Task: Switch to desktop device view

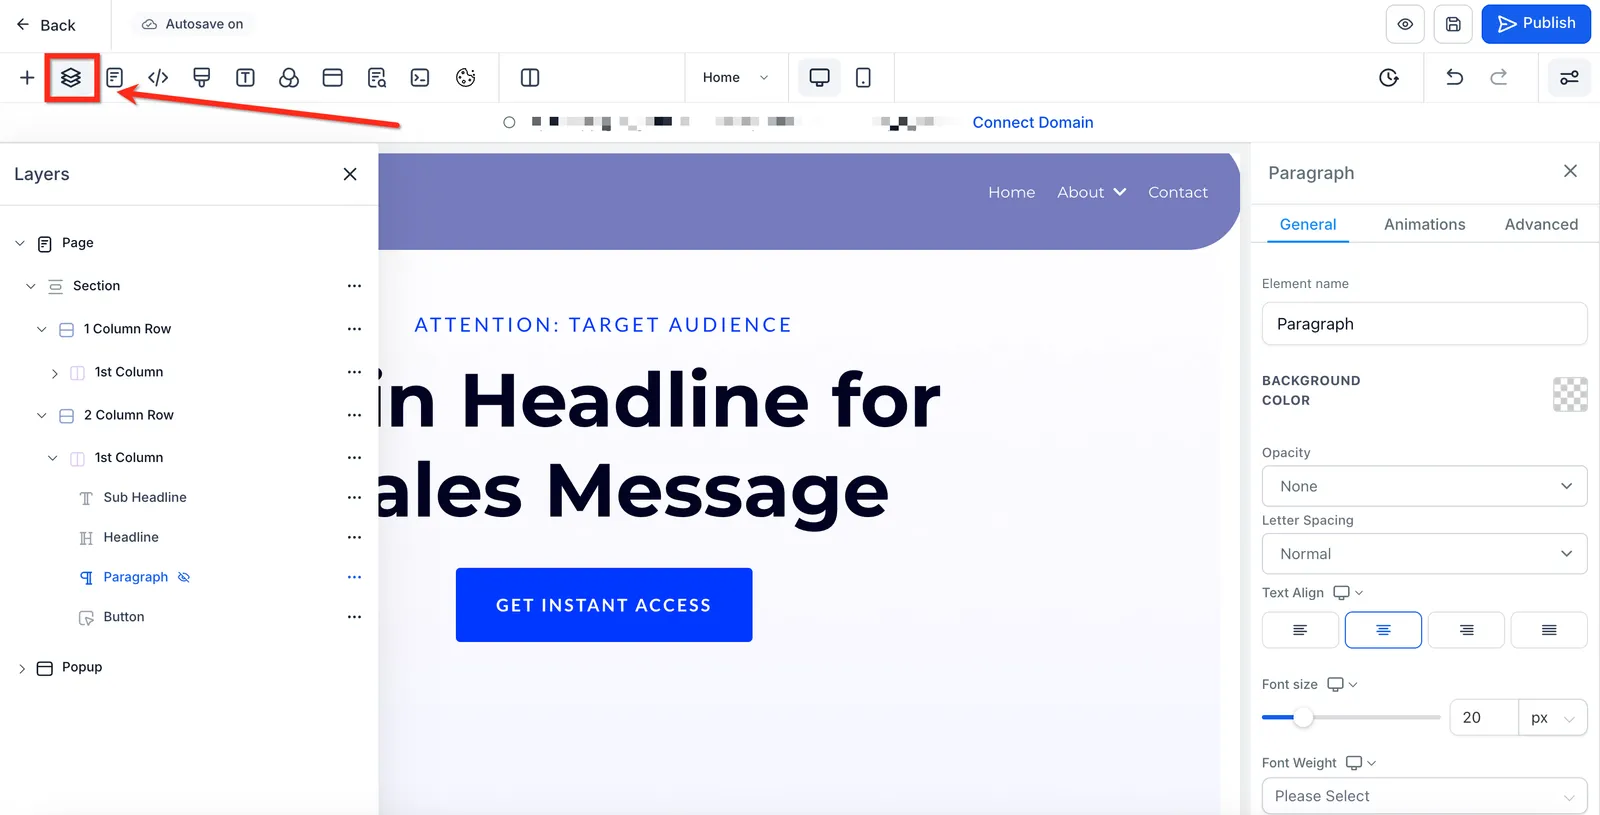Action: 819,78
